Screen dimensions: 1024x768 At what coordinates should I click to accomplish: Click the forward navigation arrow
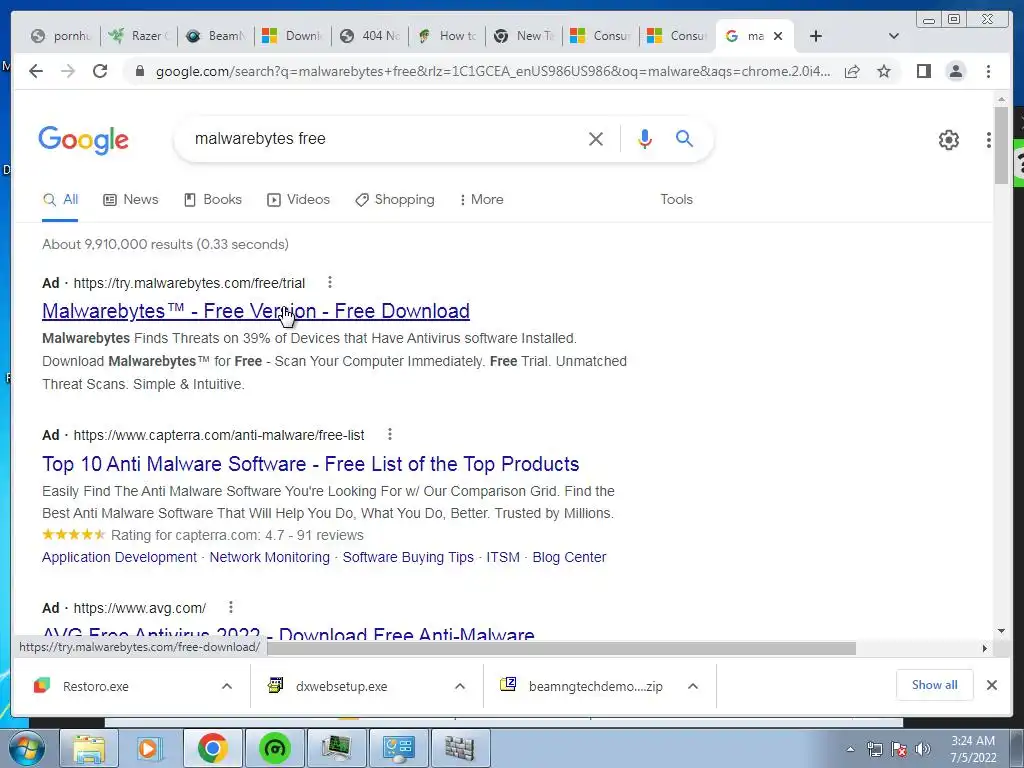point(68,71)
